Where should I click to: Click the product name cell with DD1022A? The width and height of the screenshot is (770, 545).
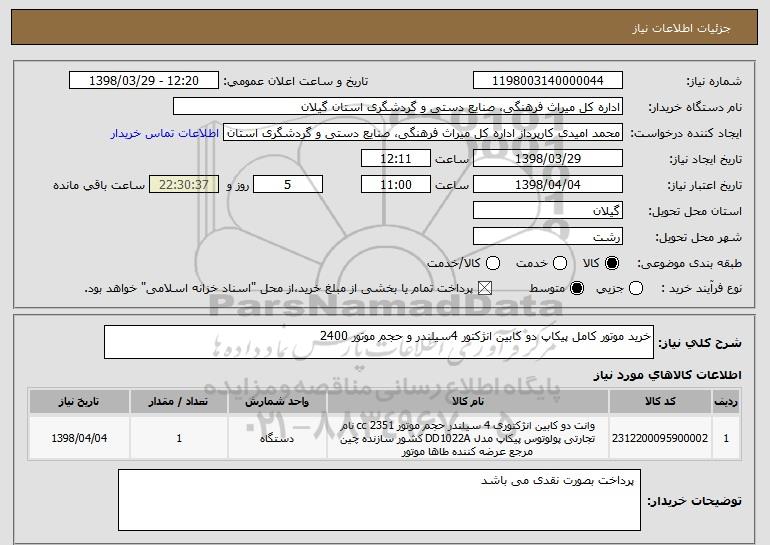[468, 438]
